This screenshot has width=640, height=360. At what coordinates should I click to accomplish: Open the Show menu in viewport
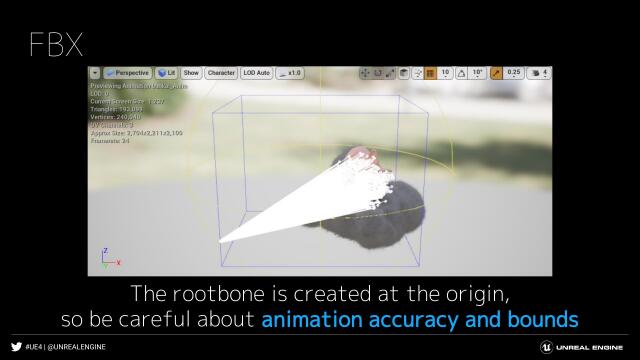(191, 73)
